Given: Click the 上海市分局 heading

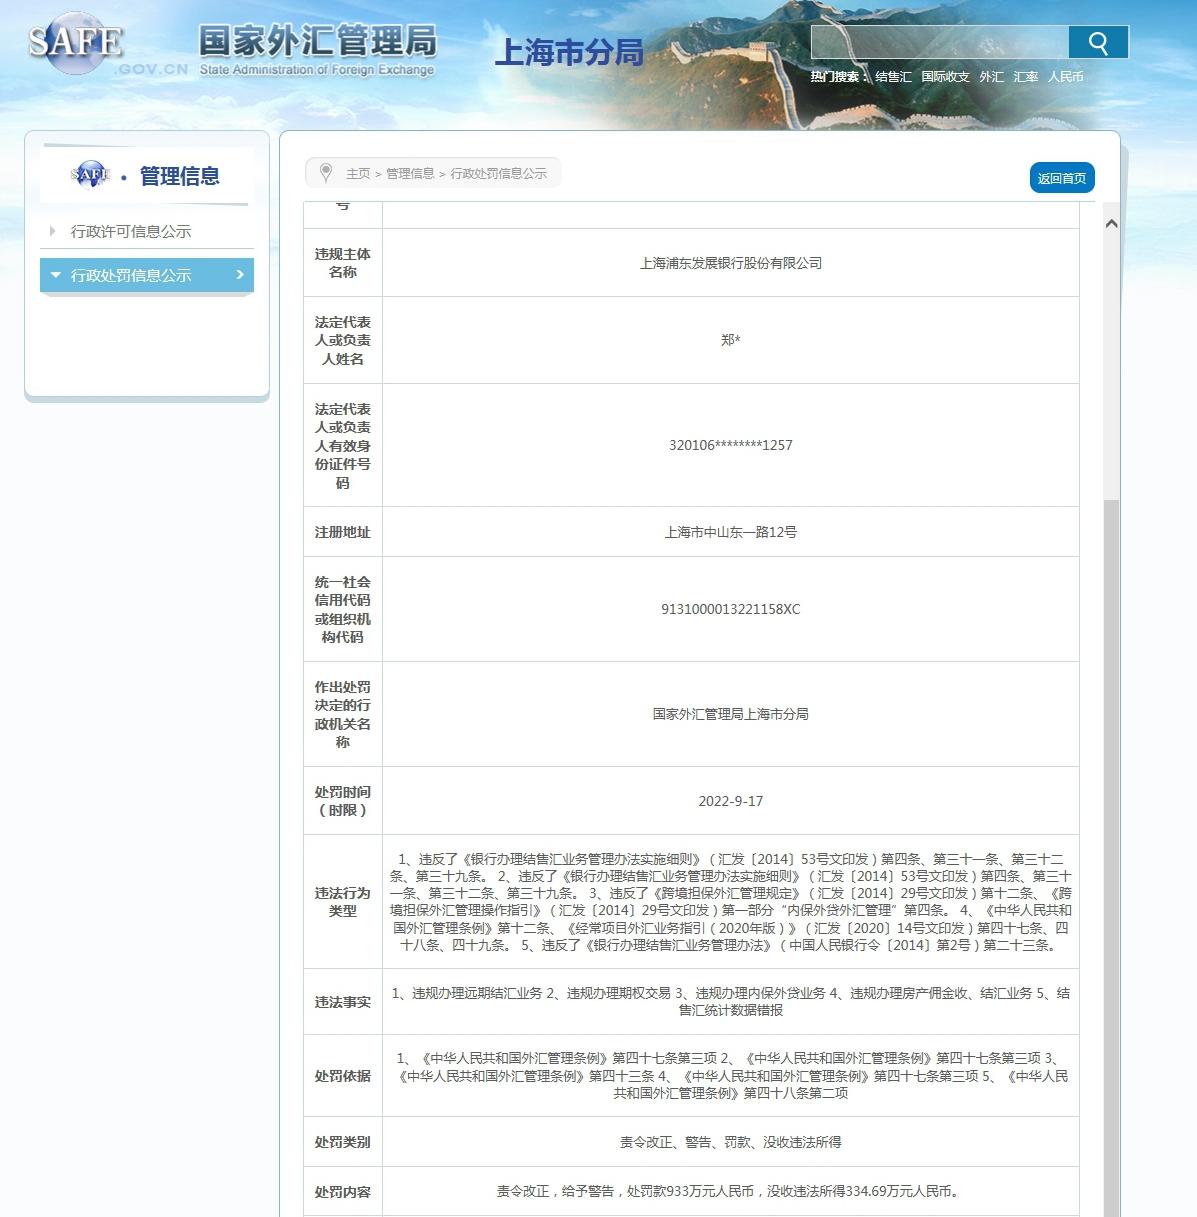Looking at the screenshot, I should click(x=569, y=52).
